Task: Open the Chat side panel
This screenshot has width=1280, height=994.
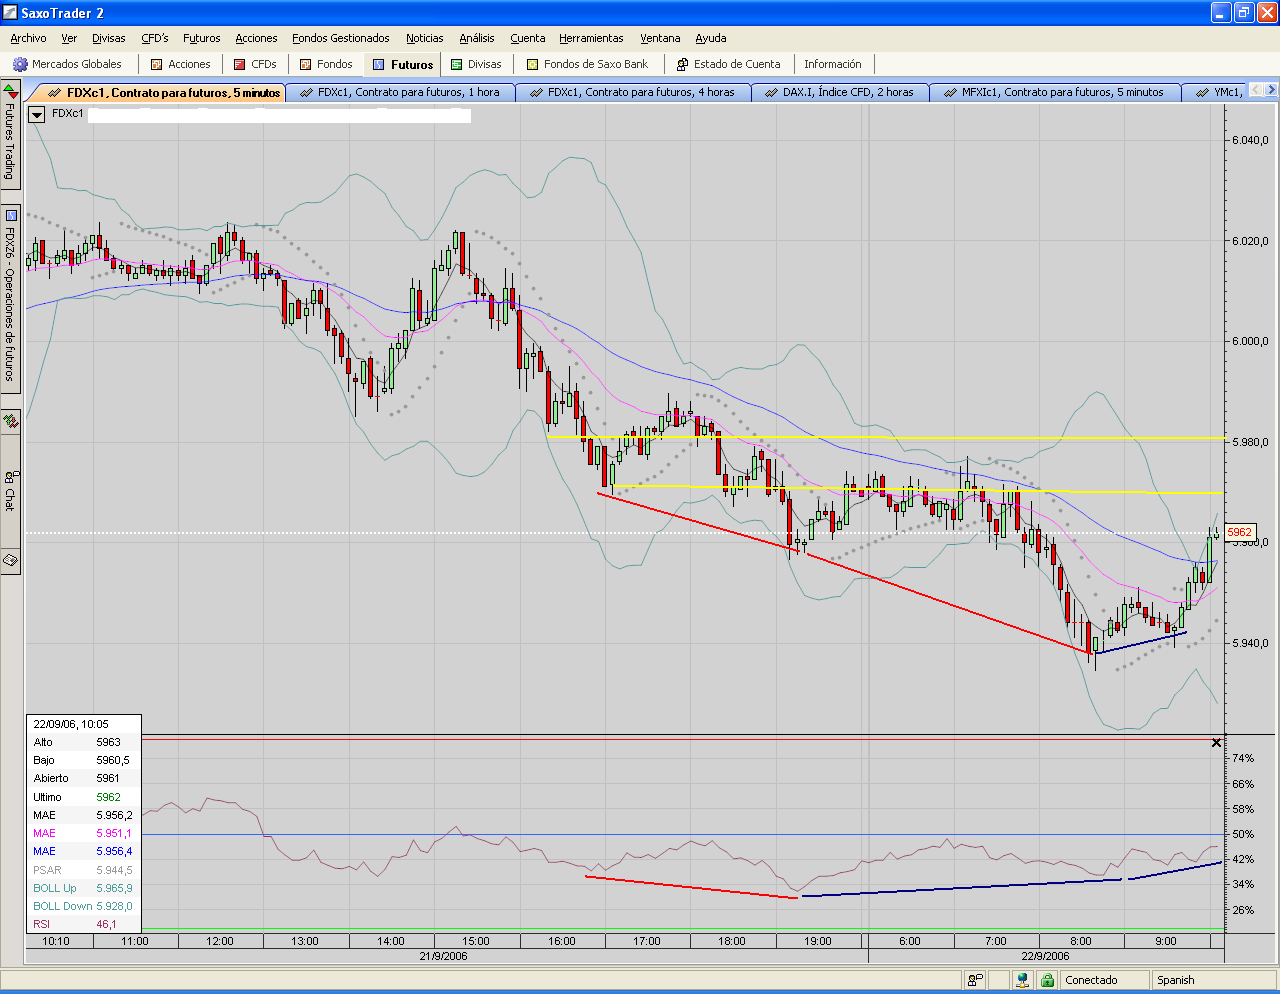Action: (10, 491)
